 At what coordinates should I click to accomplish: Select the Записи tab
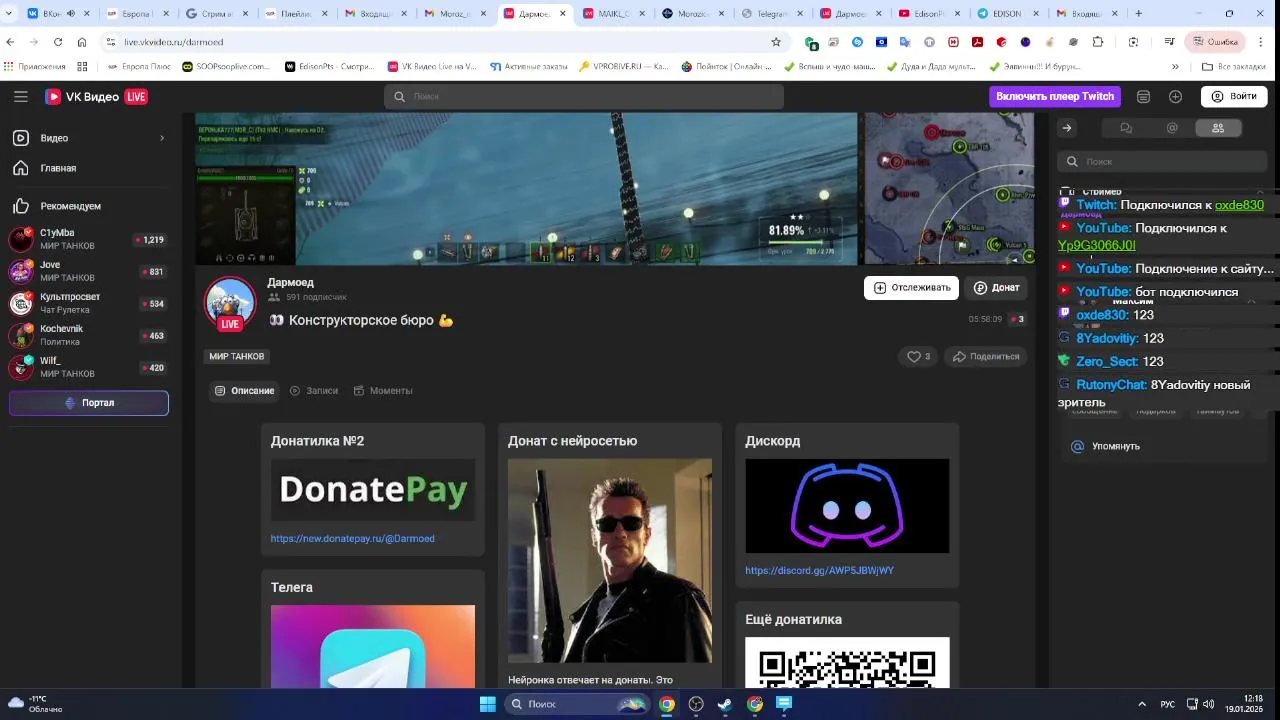pos(314,391)
